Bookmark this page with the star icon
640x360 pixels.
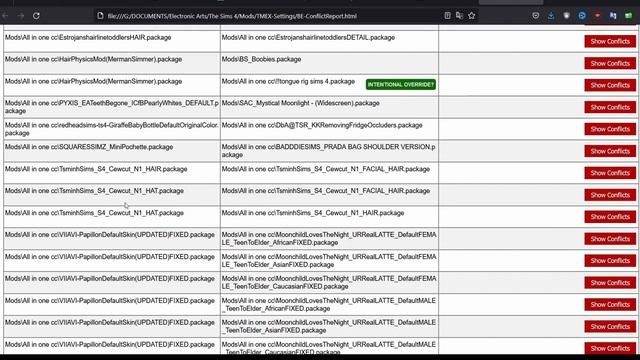tap(472, 16)
